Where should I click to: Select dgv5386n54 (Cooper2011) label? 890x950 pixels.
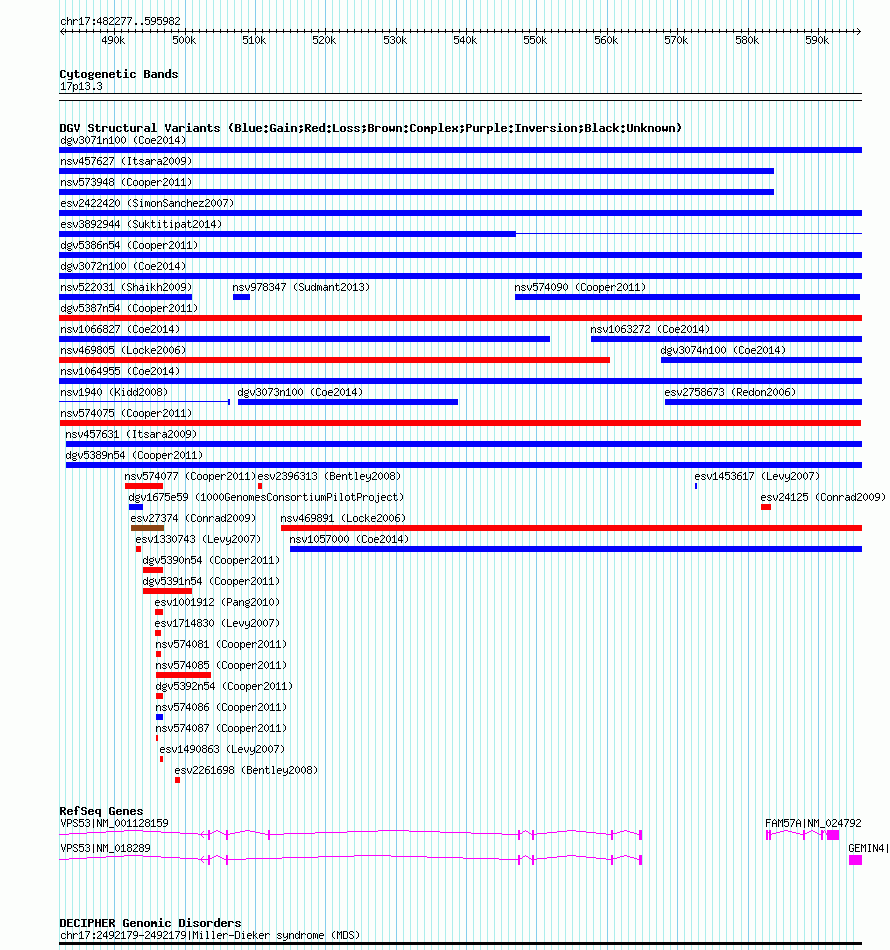click(x=129, y=245)
